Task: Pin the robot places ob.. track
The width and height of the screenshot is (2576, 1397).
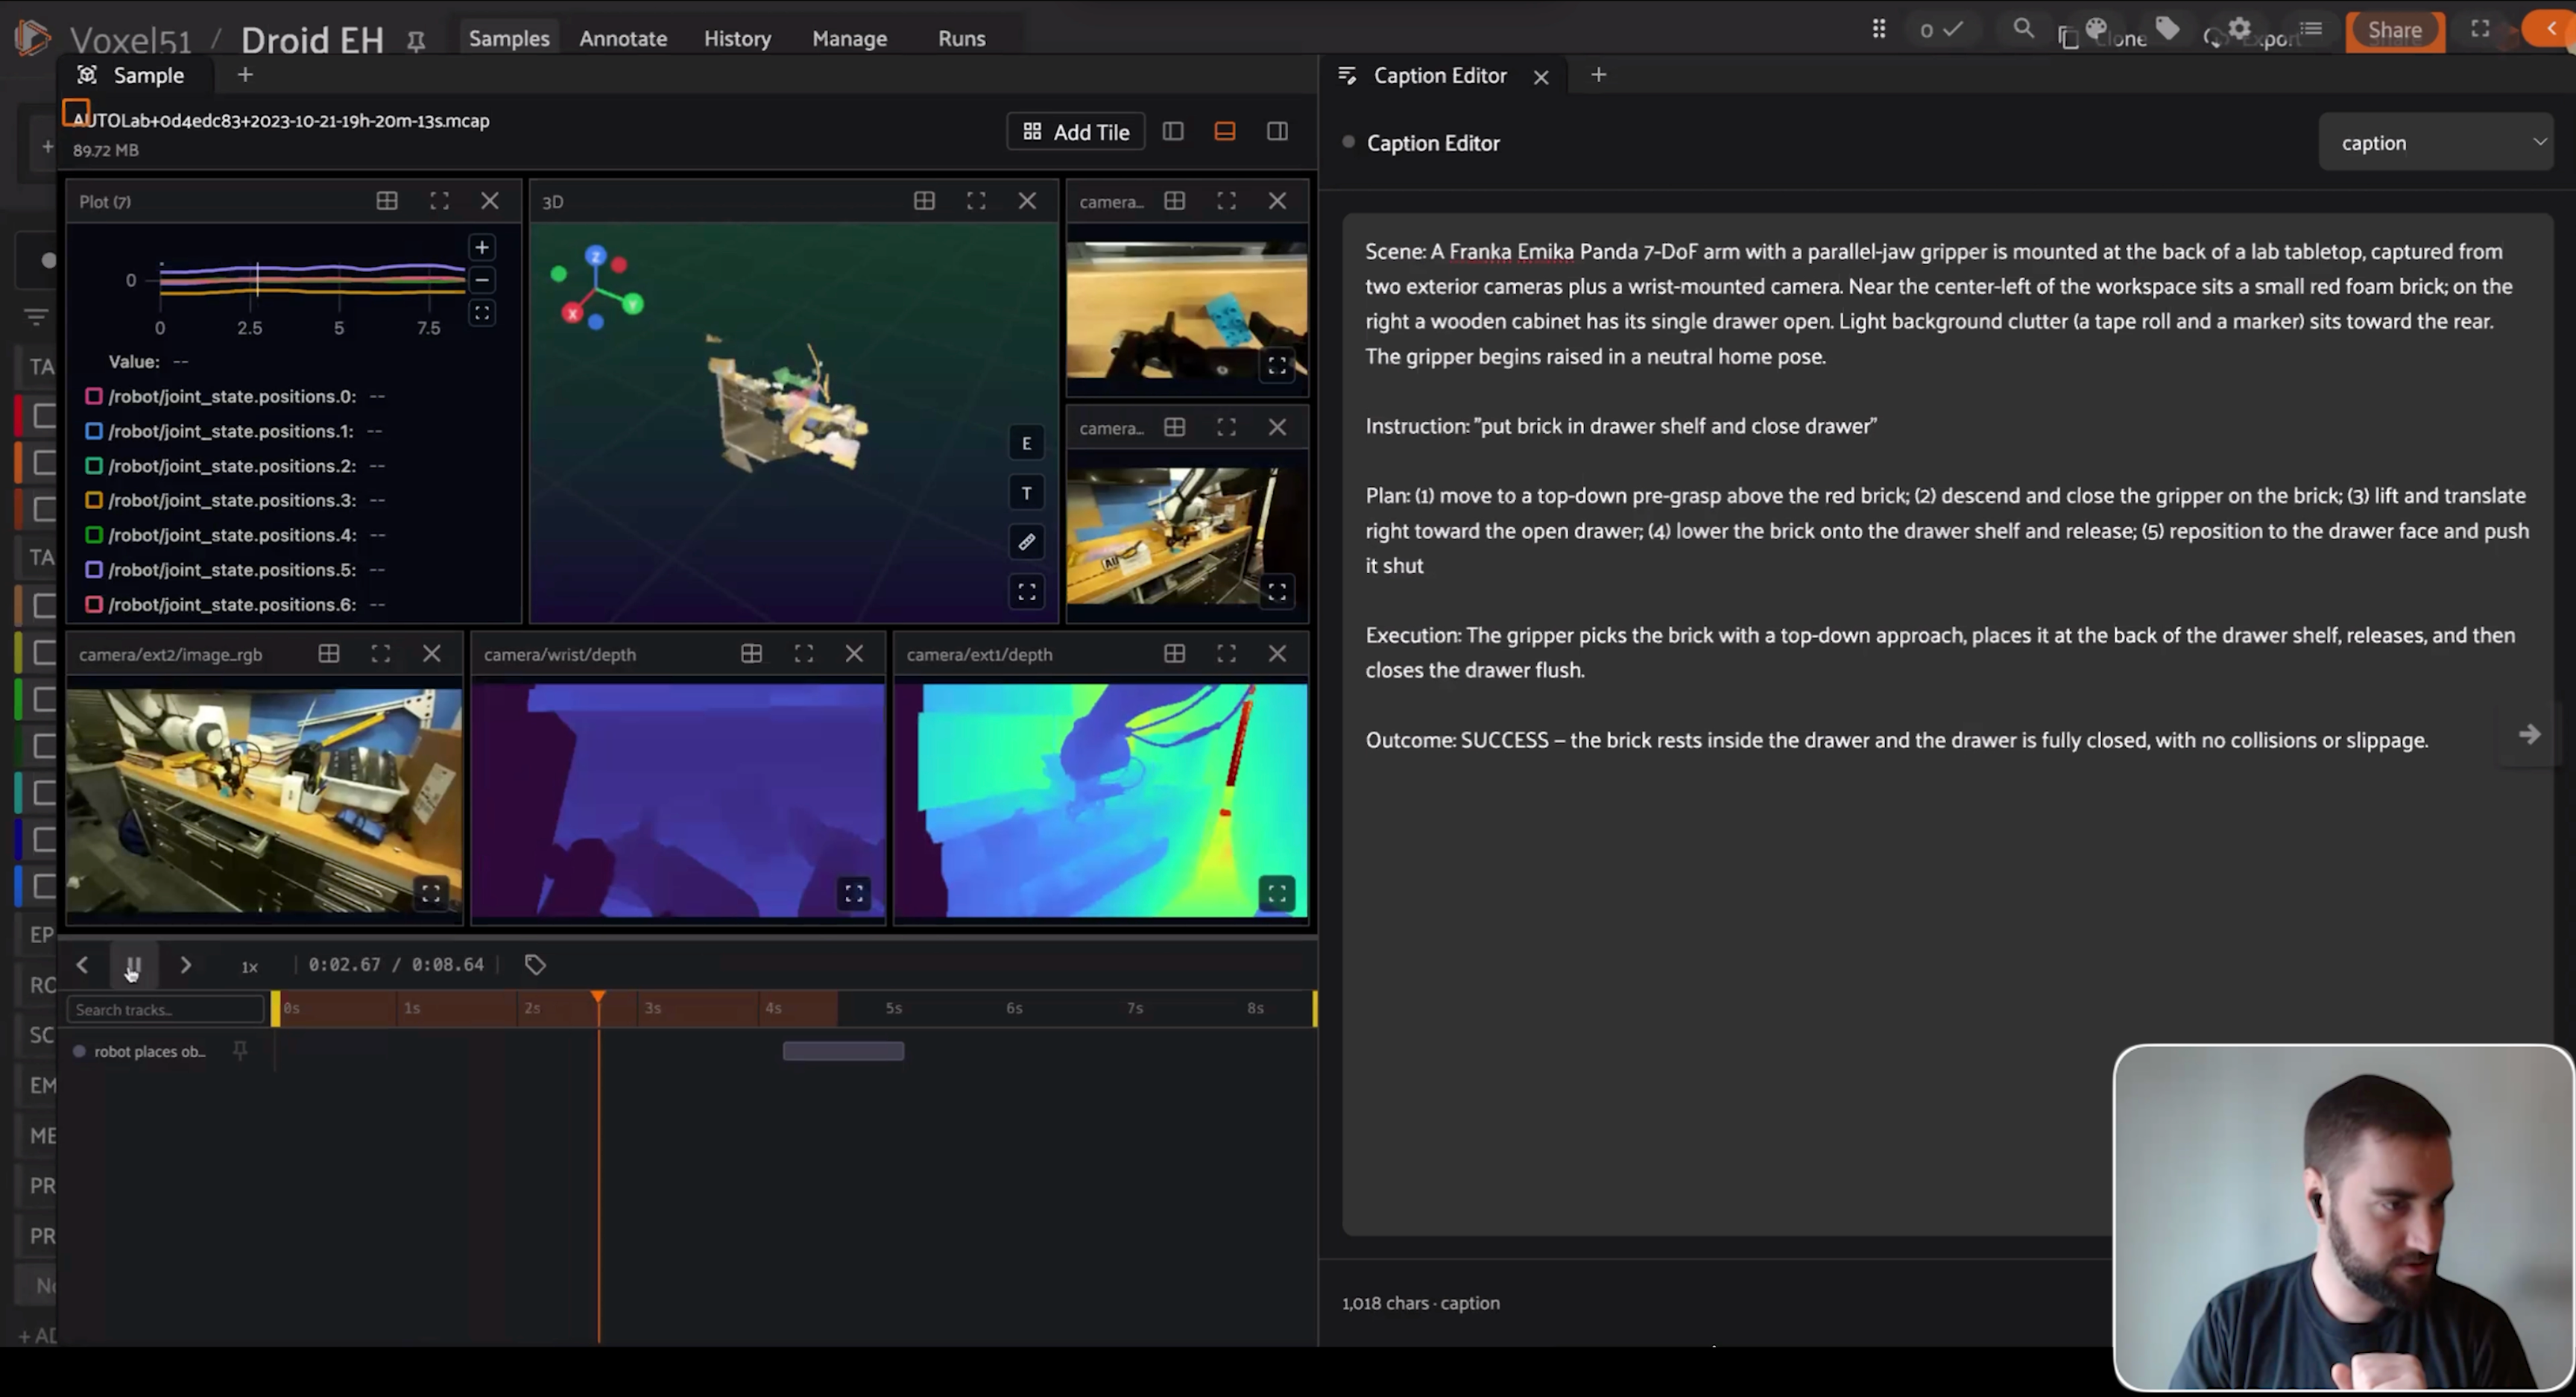Action: 240,1050
